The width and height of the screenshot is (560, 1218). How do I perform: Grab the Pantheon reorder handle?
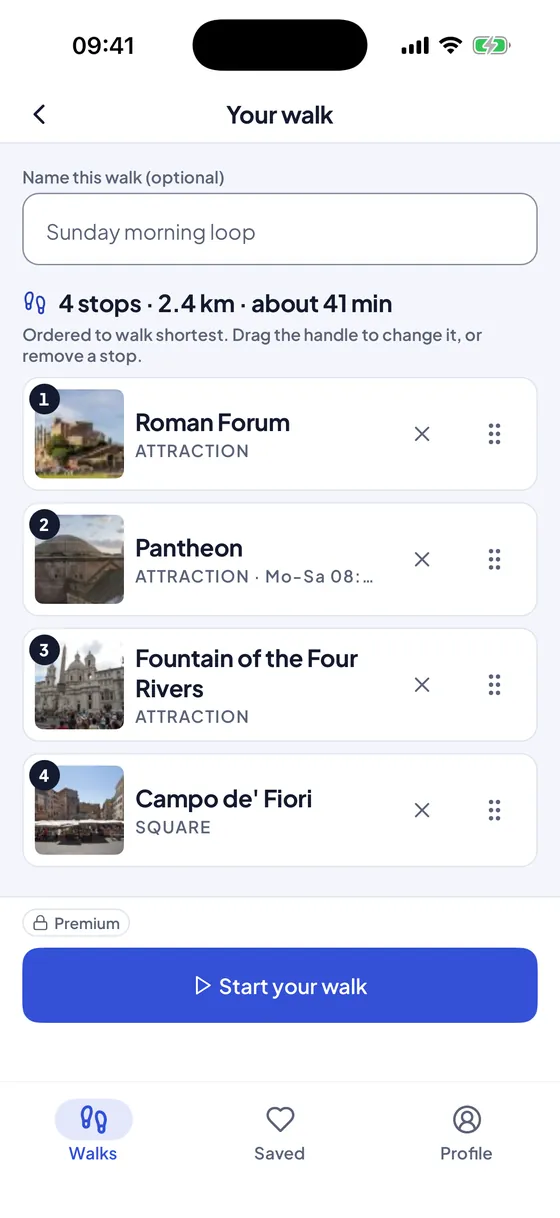point(494,559)
